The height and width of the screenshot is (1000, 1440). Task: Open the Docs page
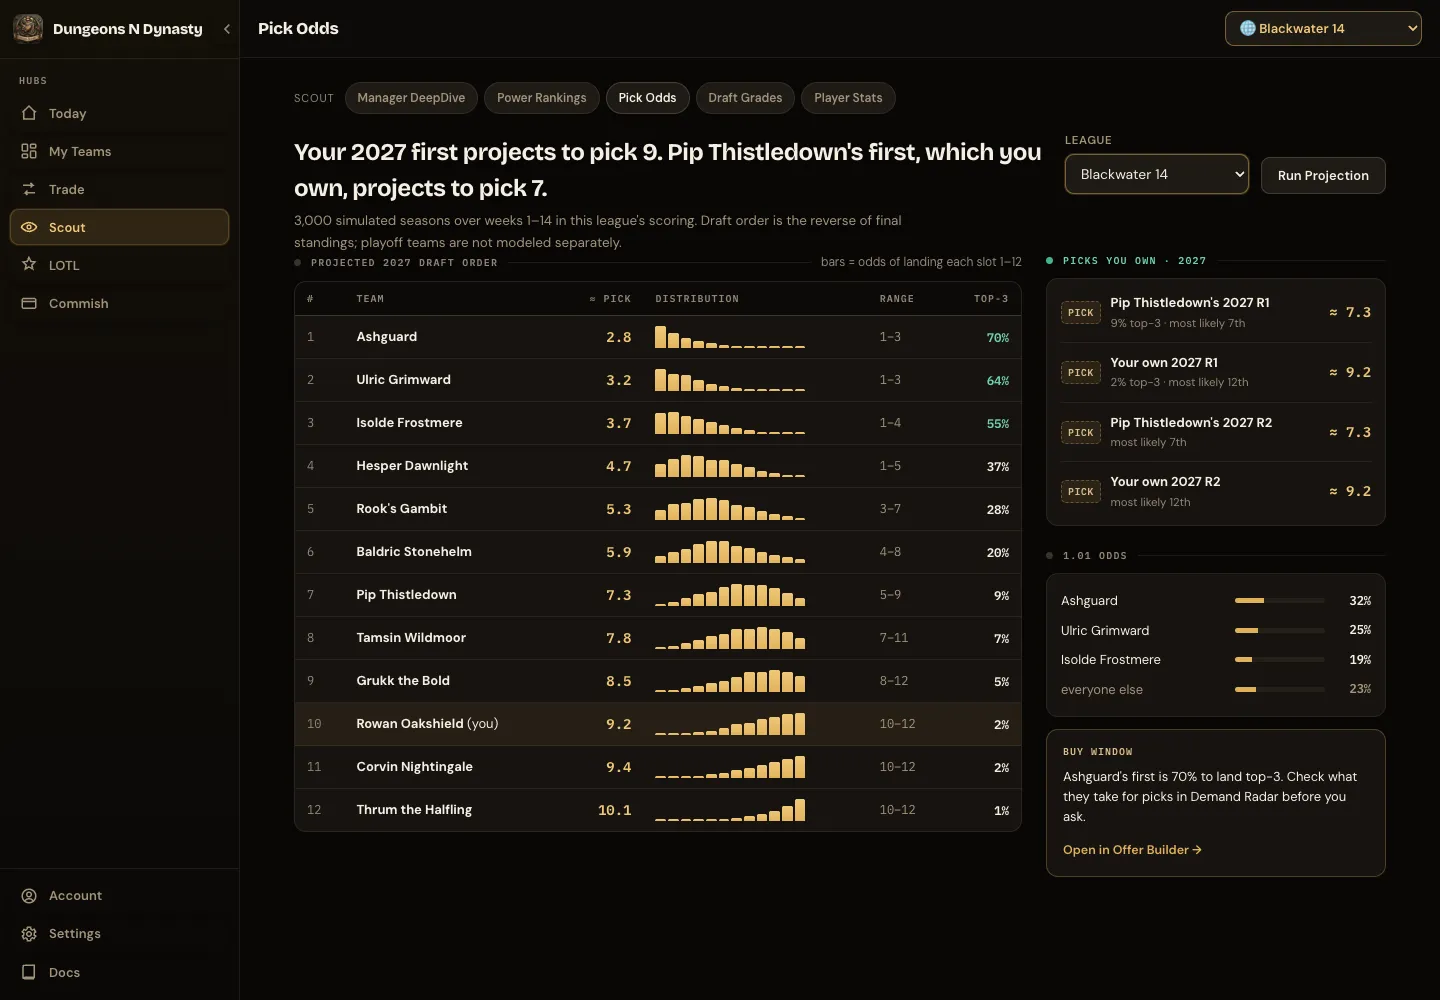[119, 972]
